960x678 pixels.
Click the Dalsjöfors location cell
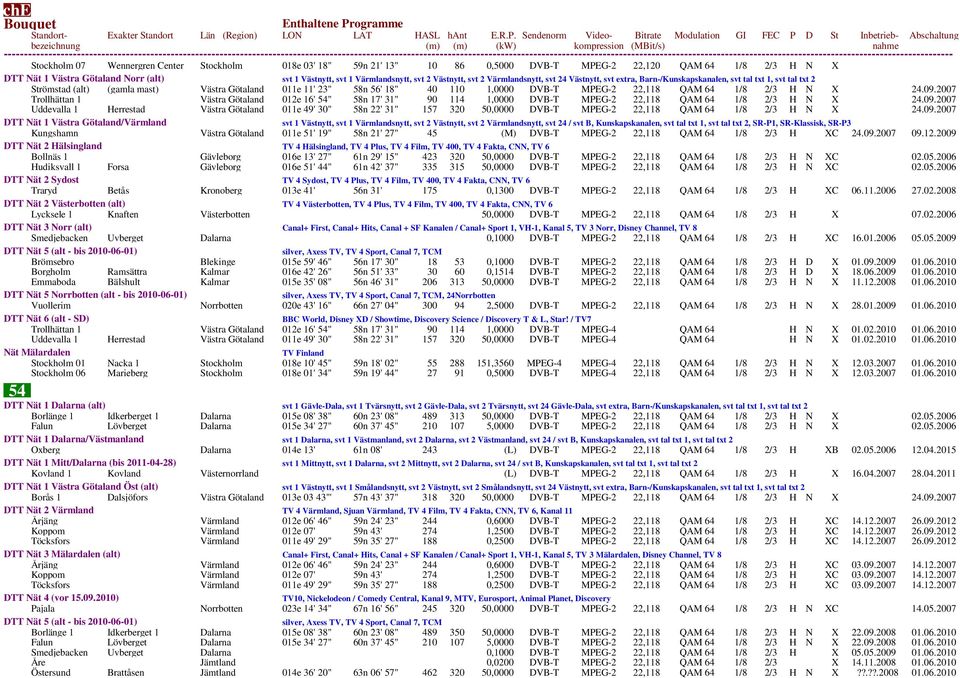tap(127, 497)
